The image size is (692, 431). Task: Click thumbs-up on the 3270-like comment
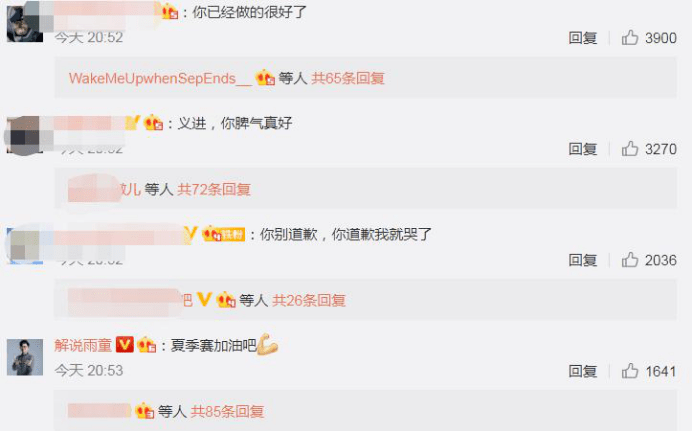click(x=630, y=149)
